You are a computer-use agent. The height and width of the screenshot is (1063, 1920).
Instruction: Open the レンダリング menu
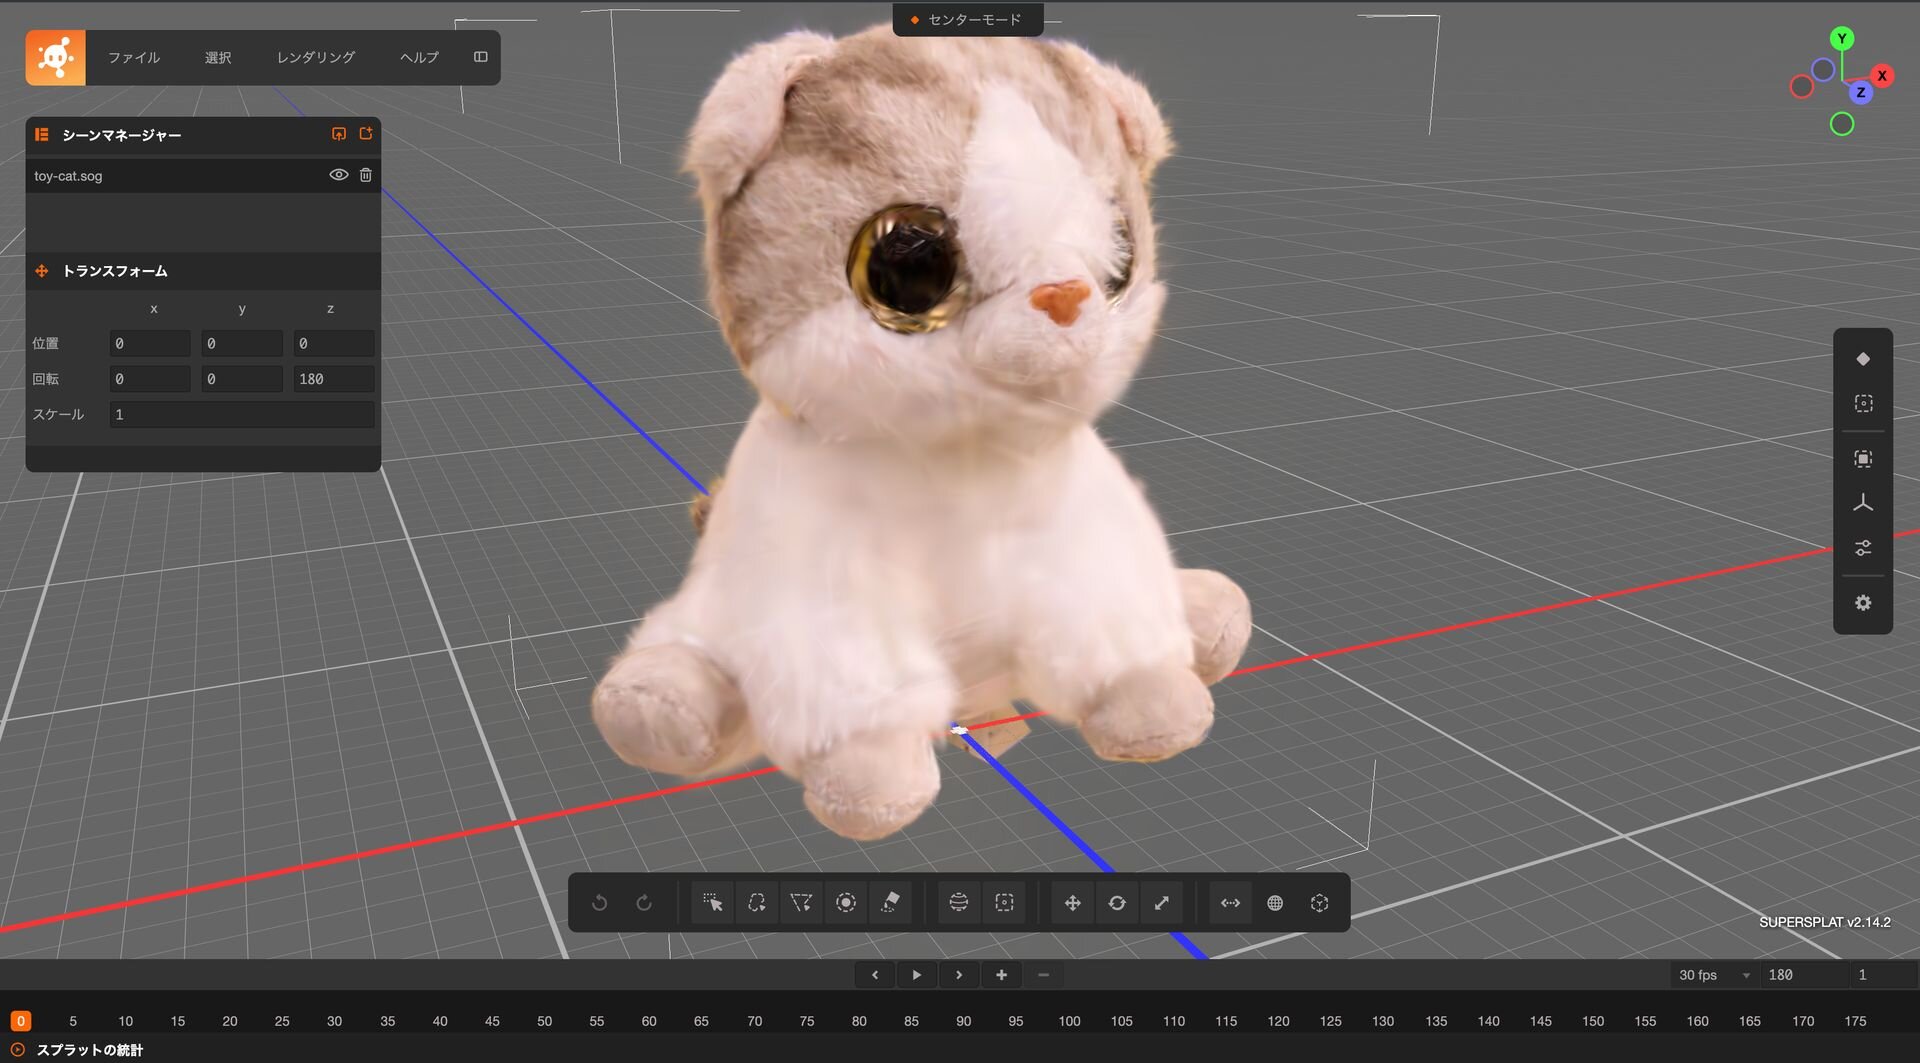pos(316,58)
